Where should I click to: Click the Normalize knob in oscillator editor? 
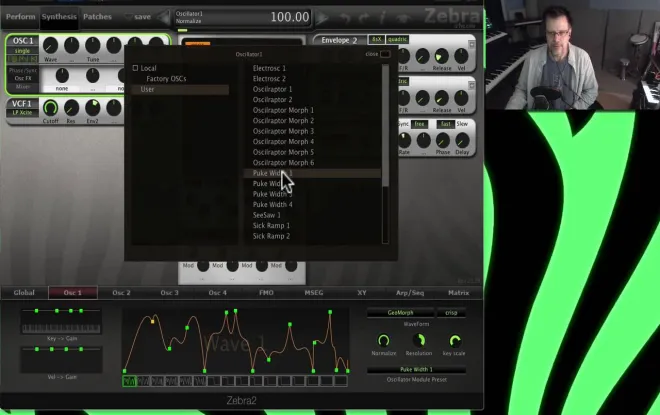[x=383, y=341]
